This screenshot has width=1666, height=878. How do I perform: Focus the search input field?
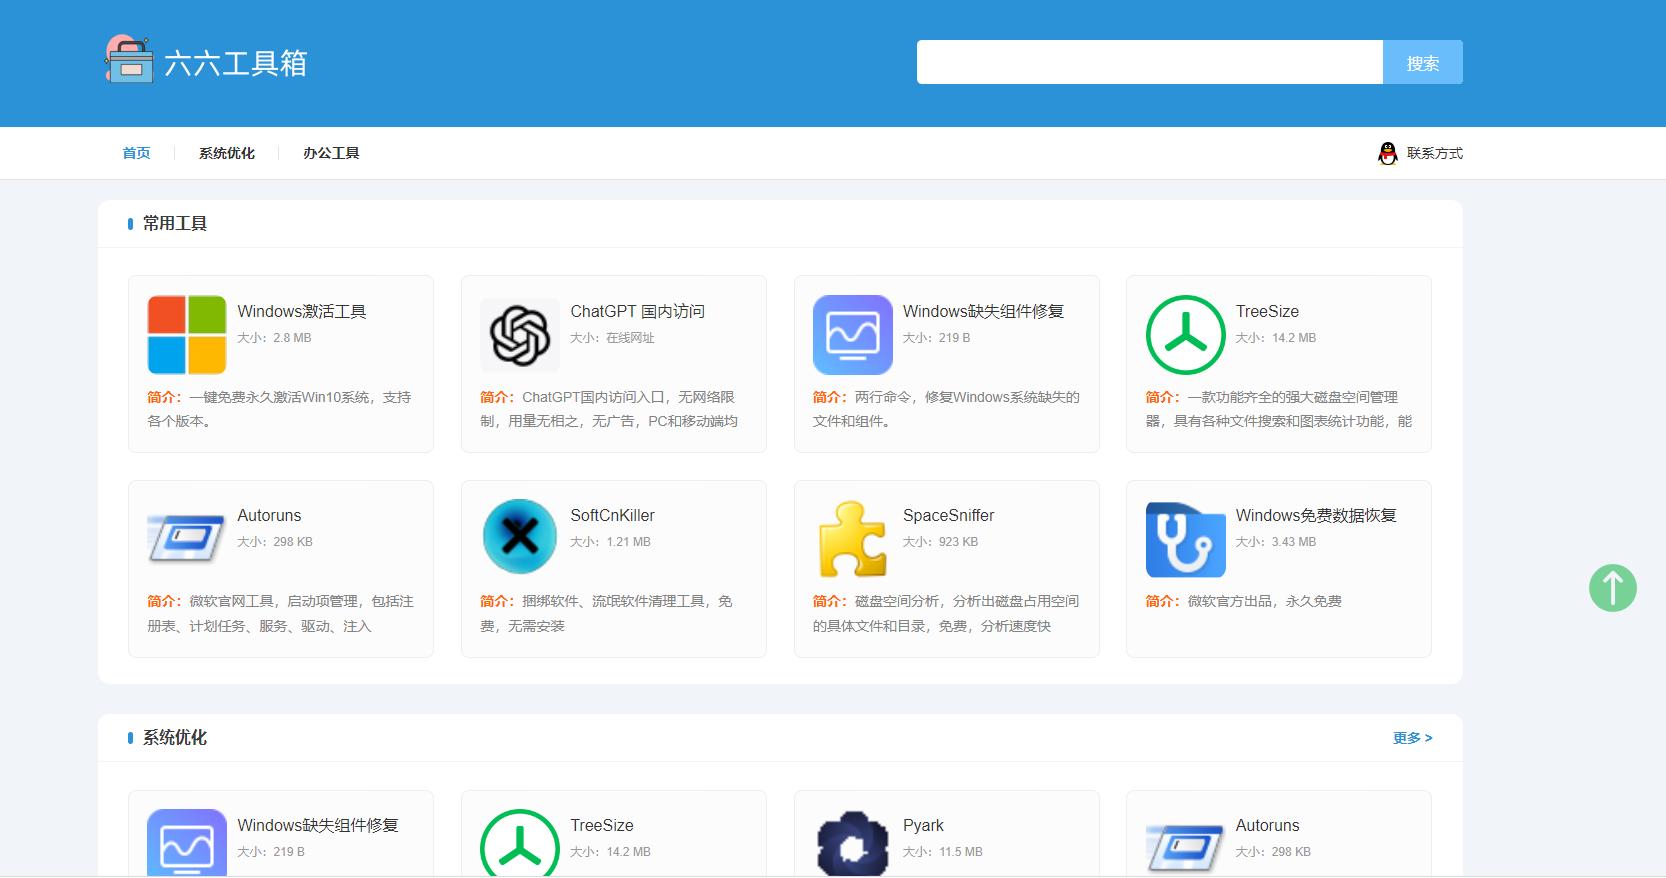click(1150, 62)
